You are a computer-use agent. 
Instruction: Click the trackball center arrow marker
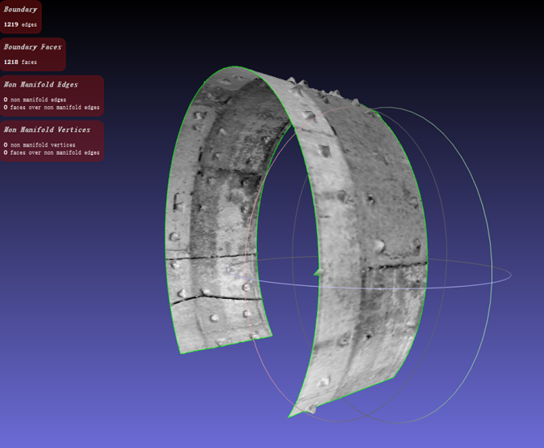point(317,272)
